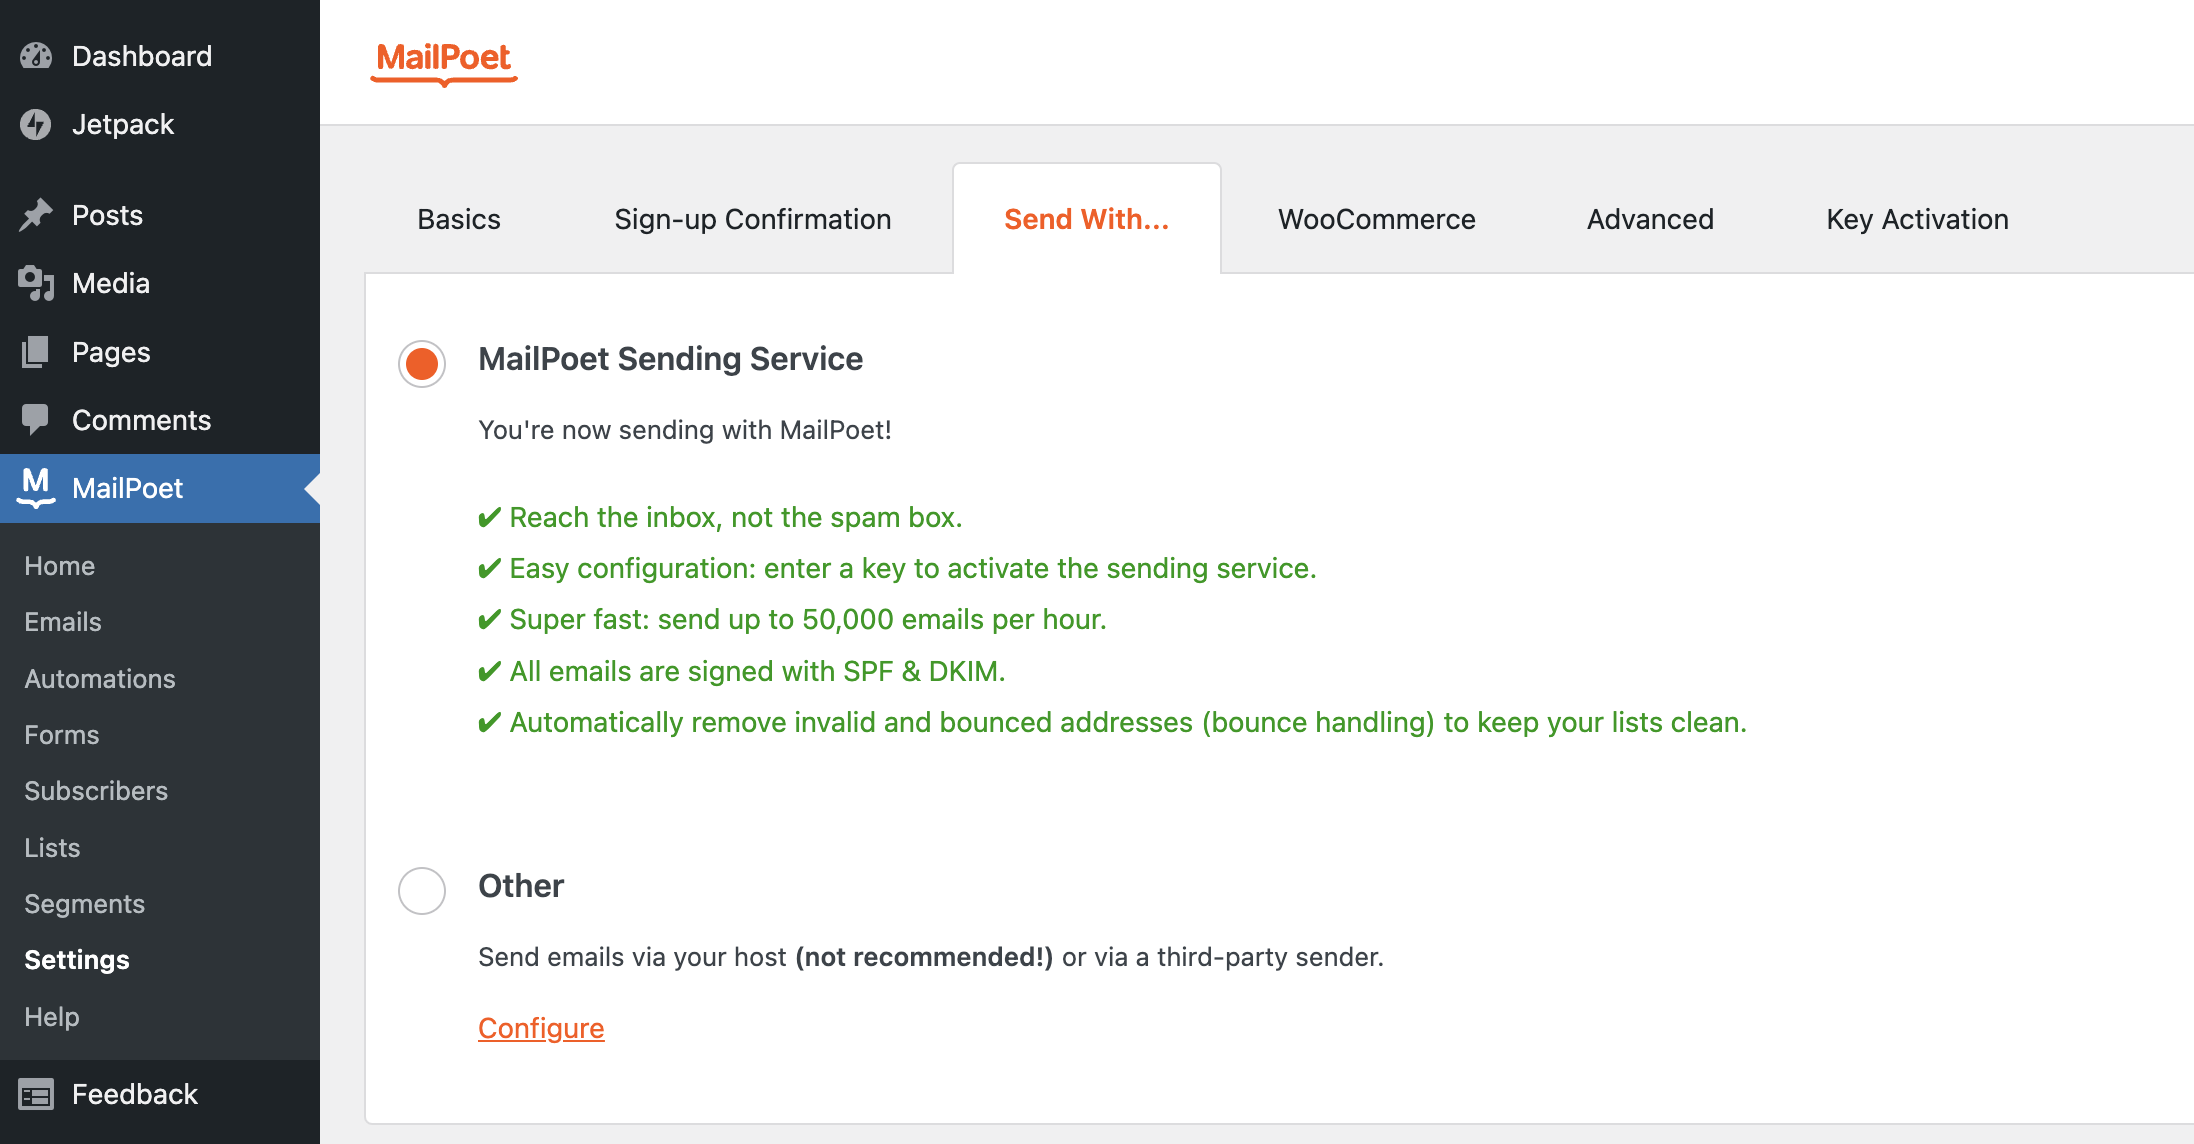
Task: Open Automations submenu item
Action: coord(100,679)
